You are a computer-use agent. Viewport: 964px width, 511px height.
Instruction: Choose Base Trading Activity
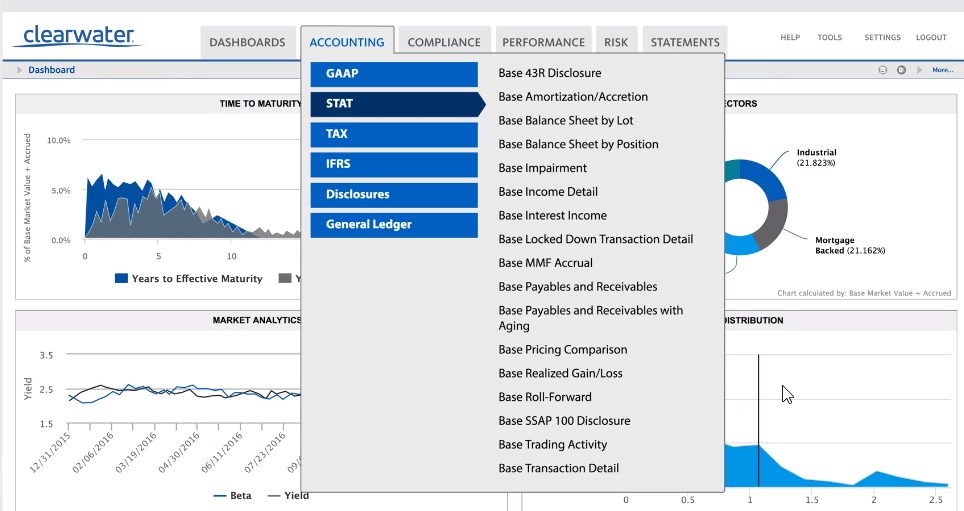[552, 445]
